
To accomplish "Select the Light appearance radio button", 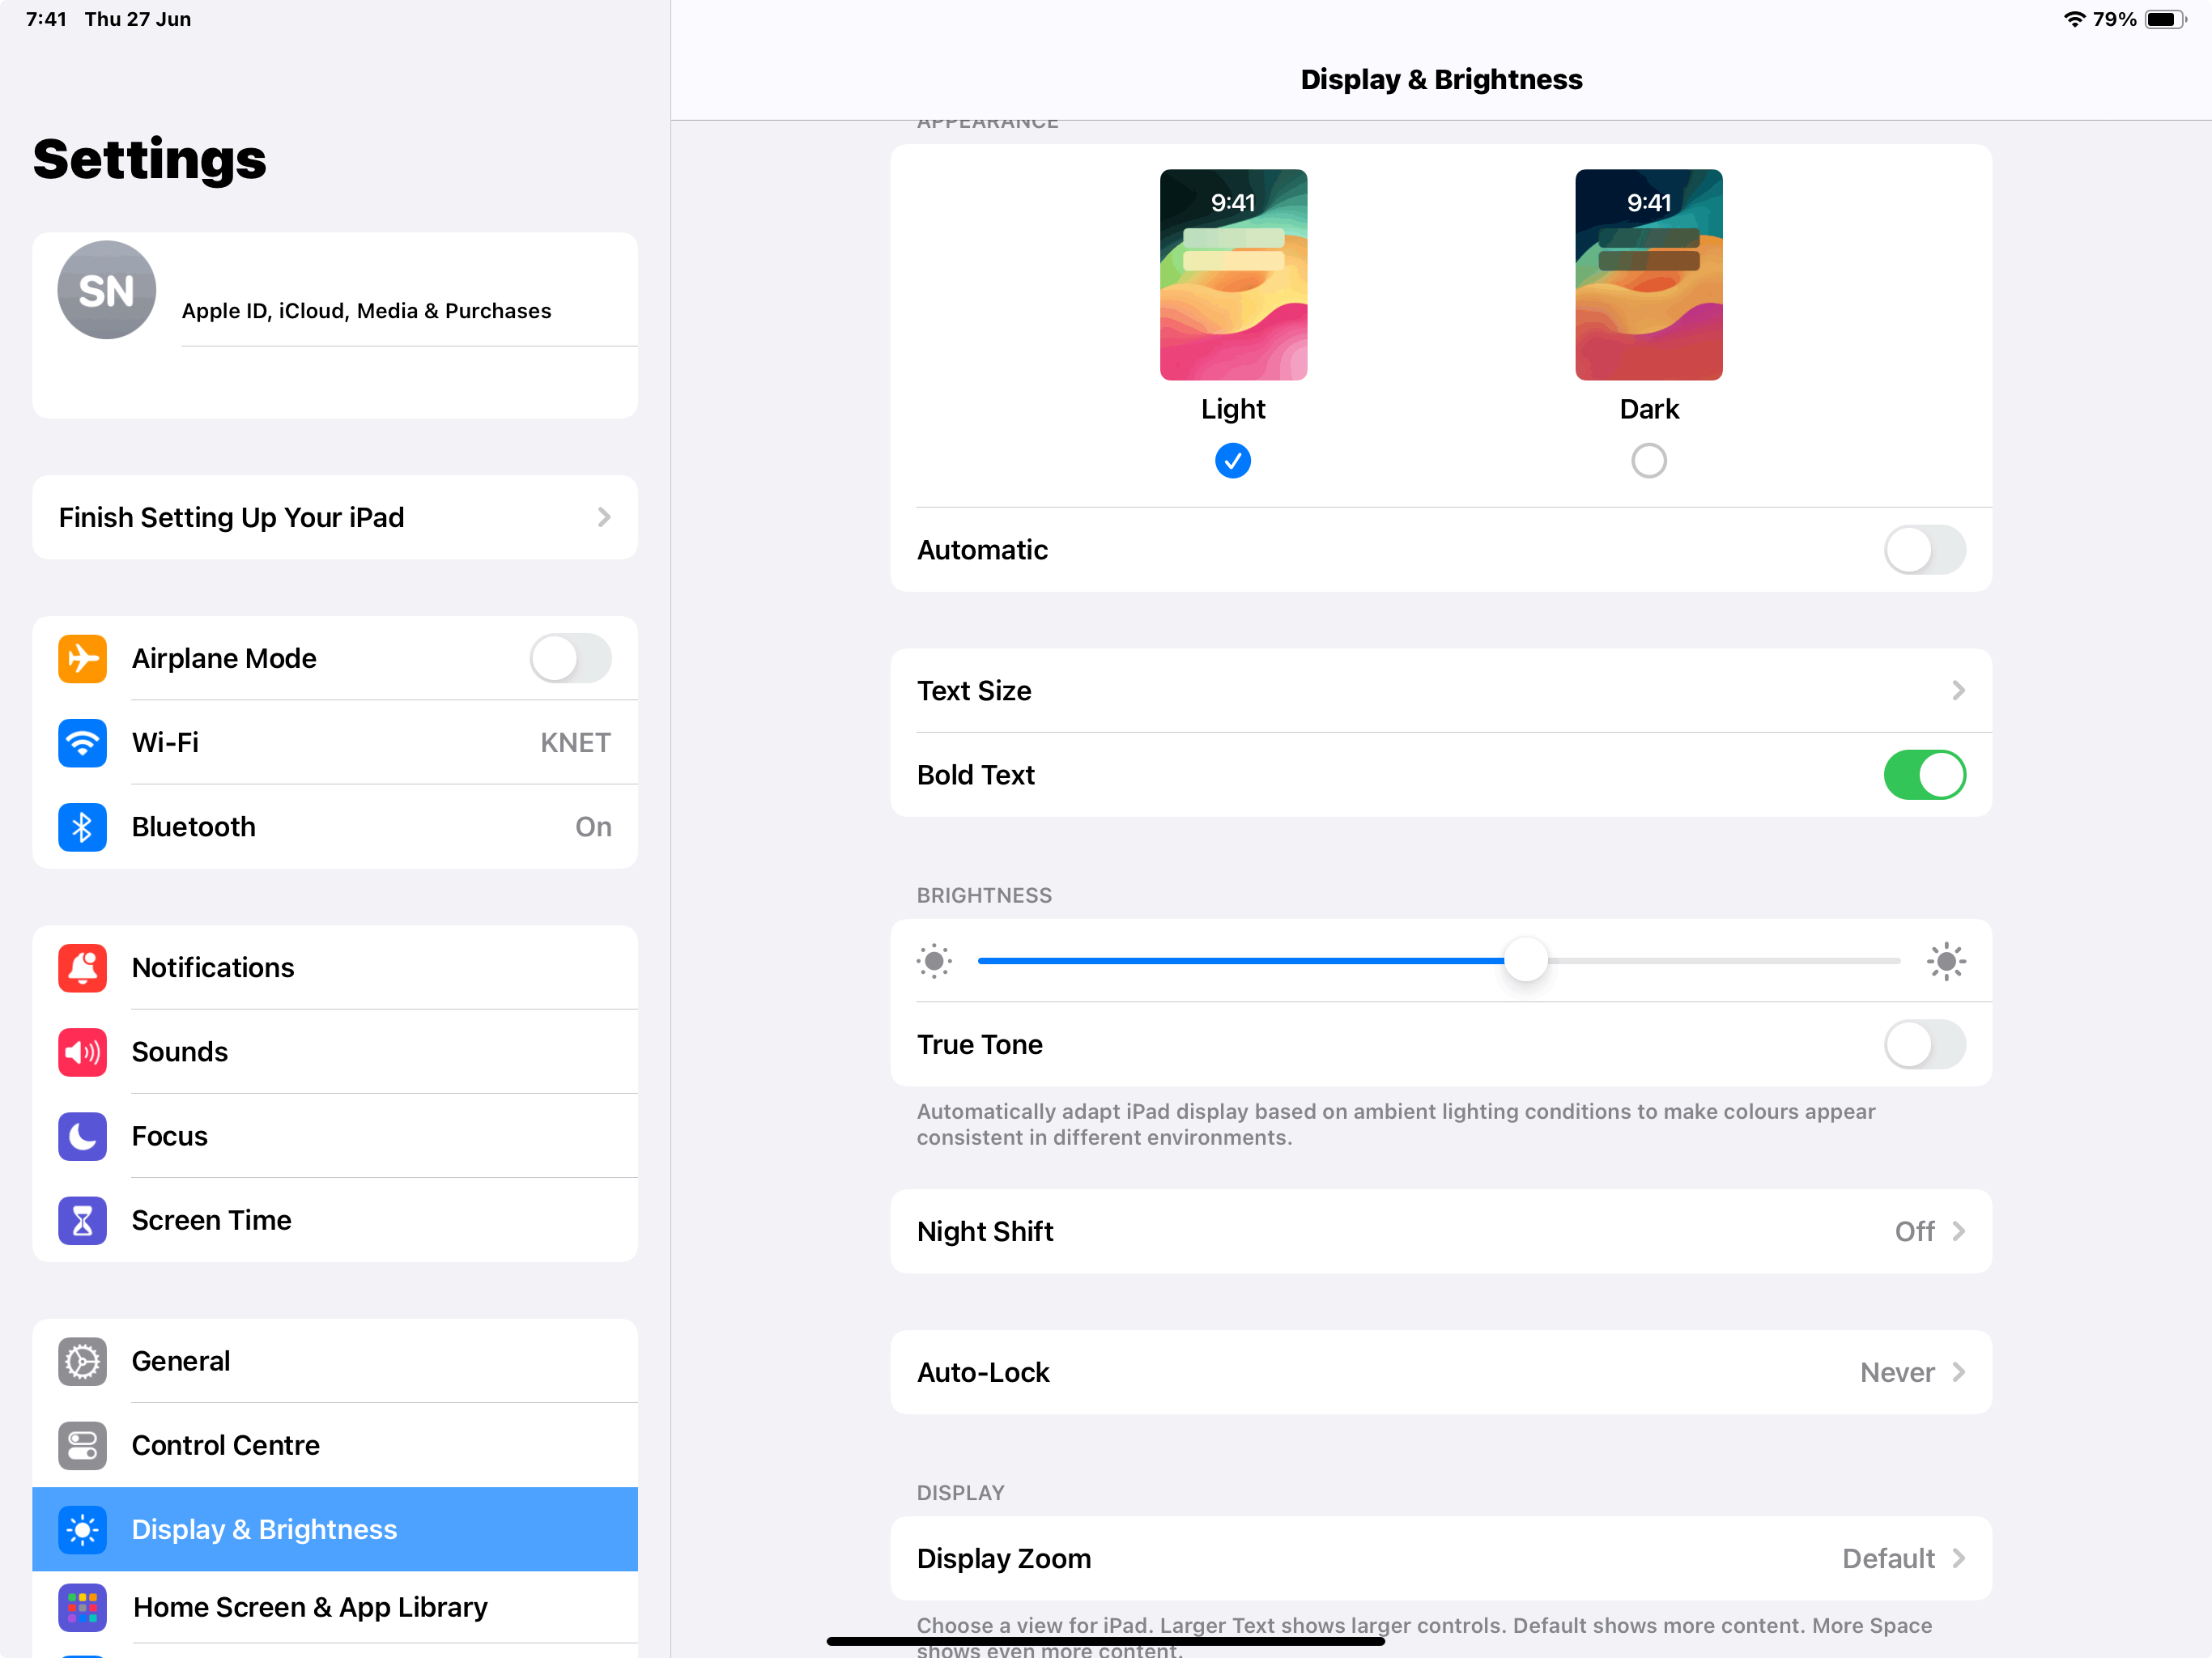I will (x=1233, y=461).
